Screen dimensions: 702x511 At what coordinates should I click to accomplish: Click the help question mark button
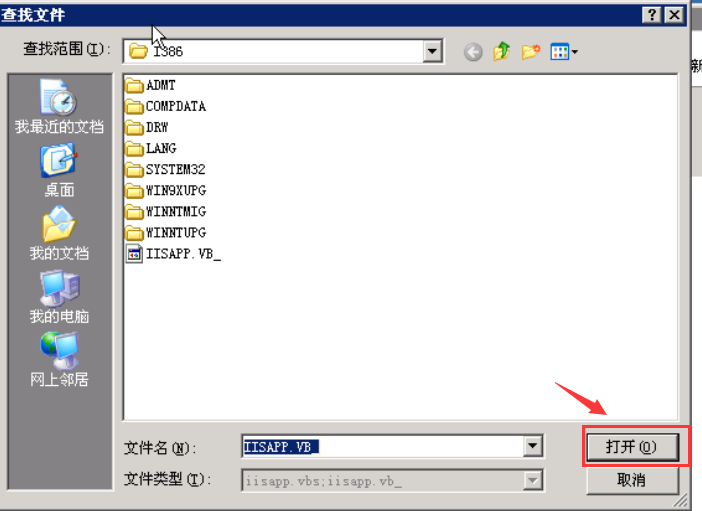click(652, 15)
